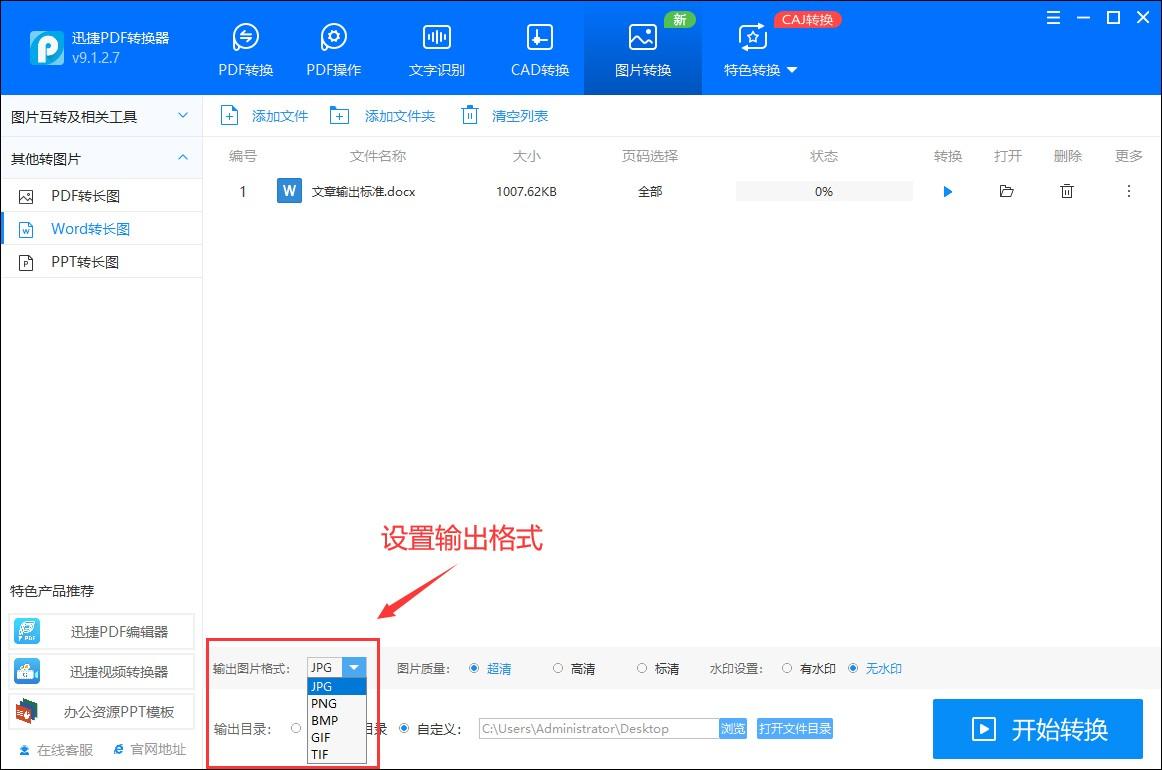The image size is (1162, 770).
Task: Select the 图片转换 image conversion icon
Action: click(642, 45)
